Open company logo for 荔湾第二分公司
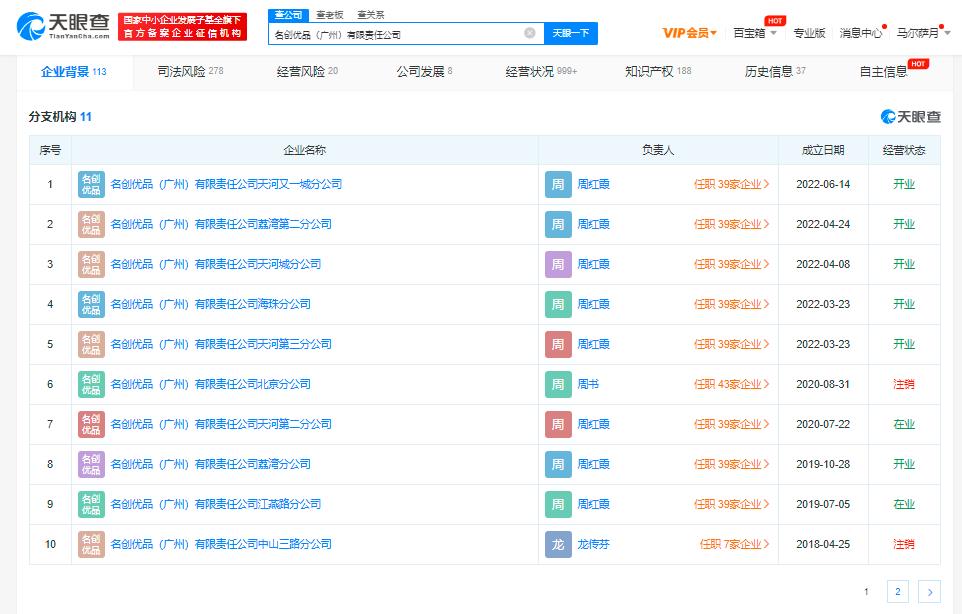This screenshot has width=962, height=614. (91, 224)
